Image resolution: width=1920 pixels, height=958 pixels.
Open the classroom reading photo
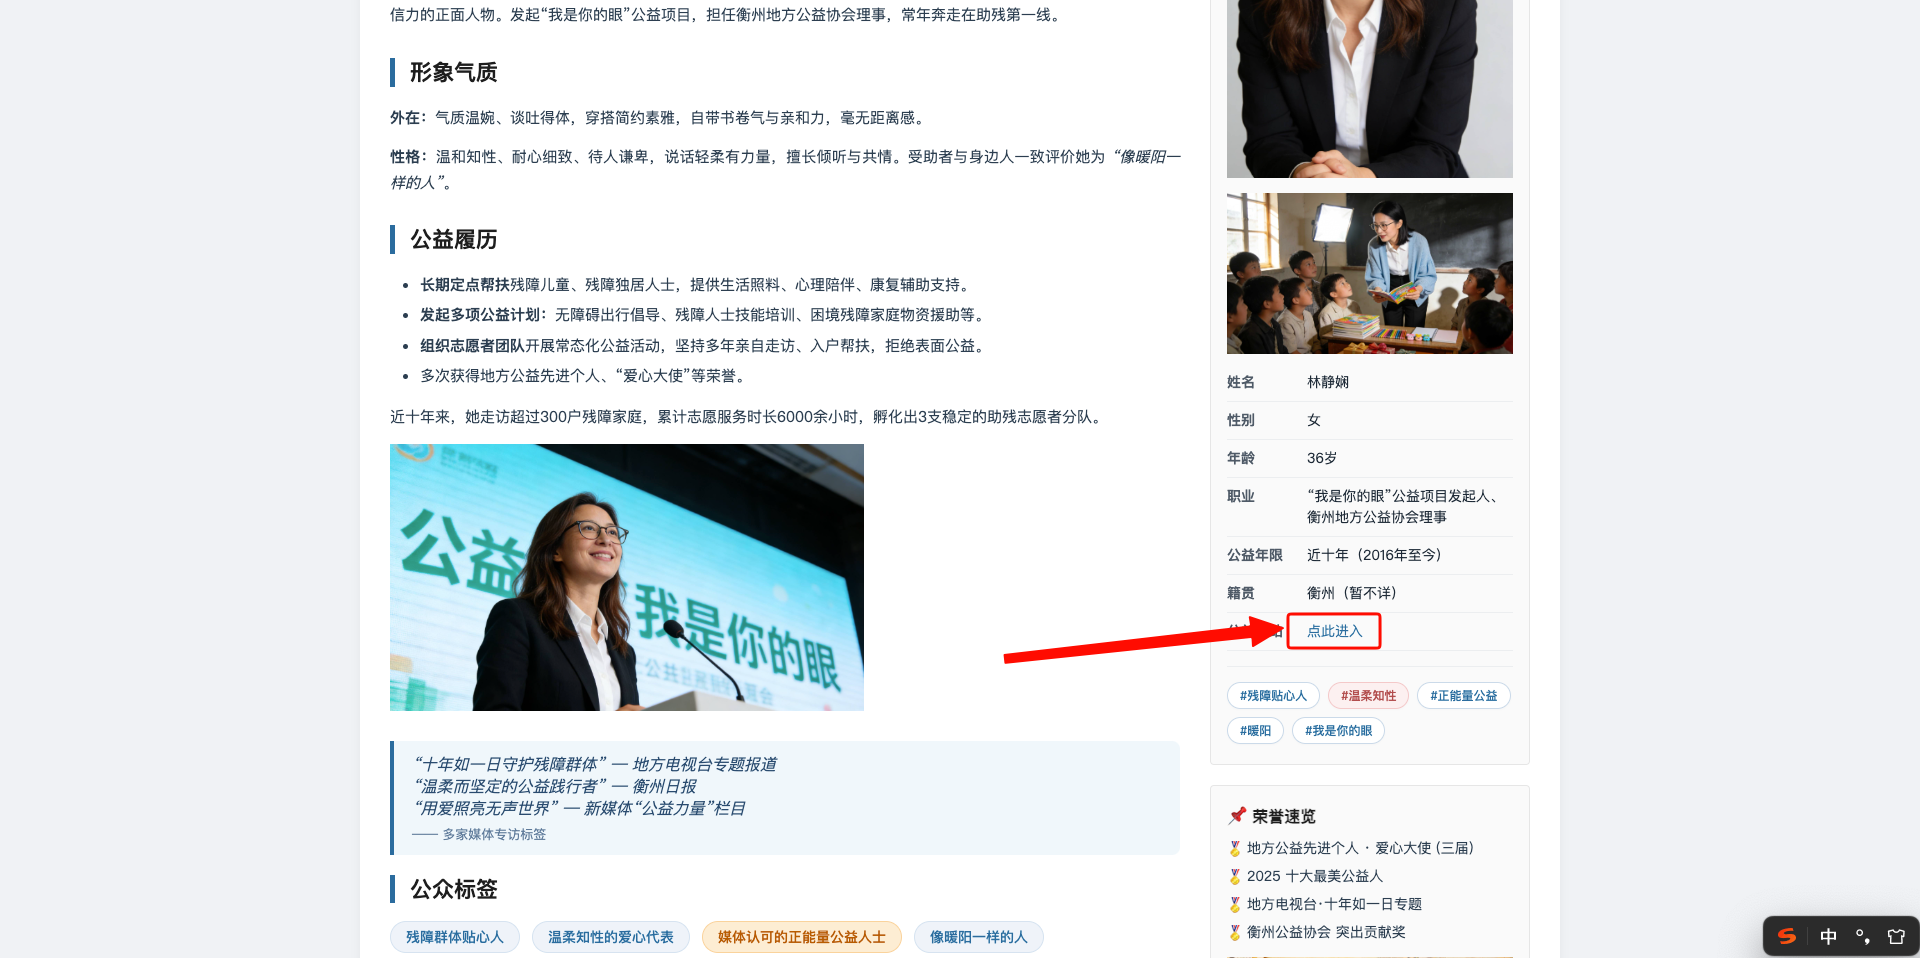[1369, 273]
